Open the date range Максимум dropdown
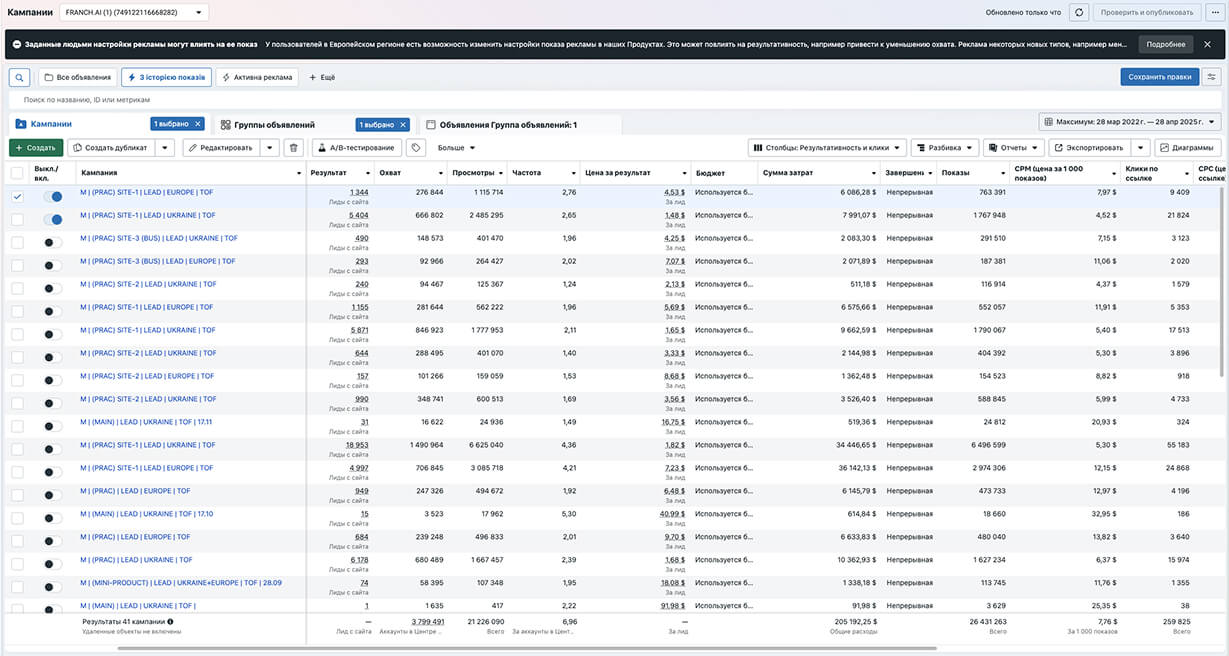Image resolution: width=1229 pixels, height=656 pixels. (1130, 122)
